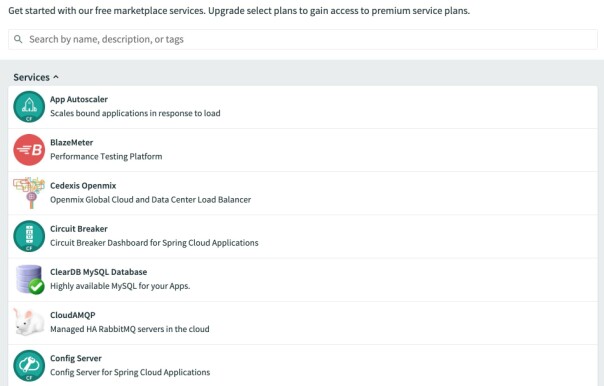Click the BlazeMeter red logo icon
Image resolution: width=604 pixels, height=386 pixels.
click(29, 150)
